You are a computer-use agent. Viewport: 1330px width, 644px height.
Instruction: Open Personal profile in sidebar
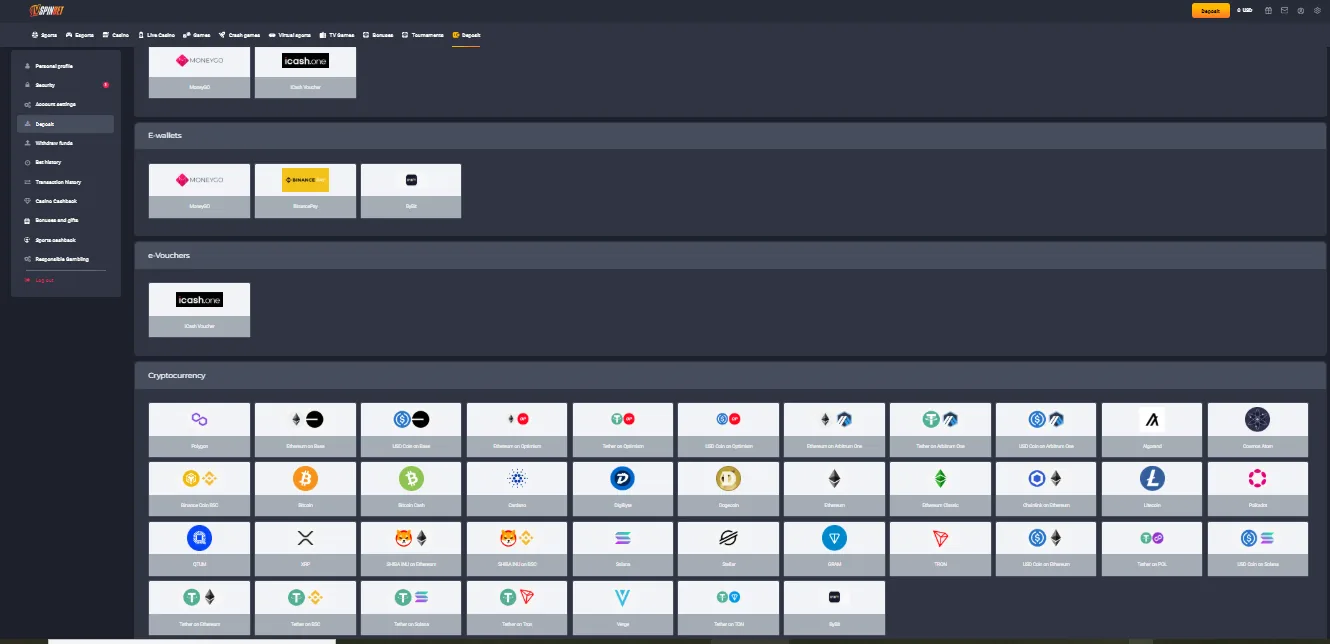[x=65, y=66]
